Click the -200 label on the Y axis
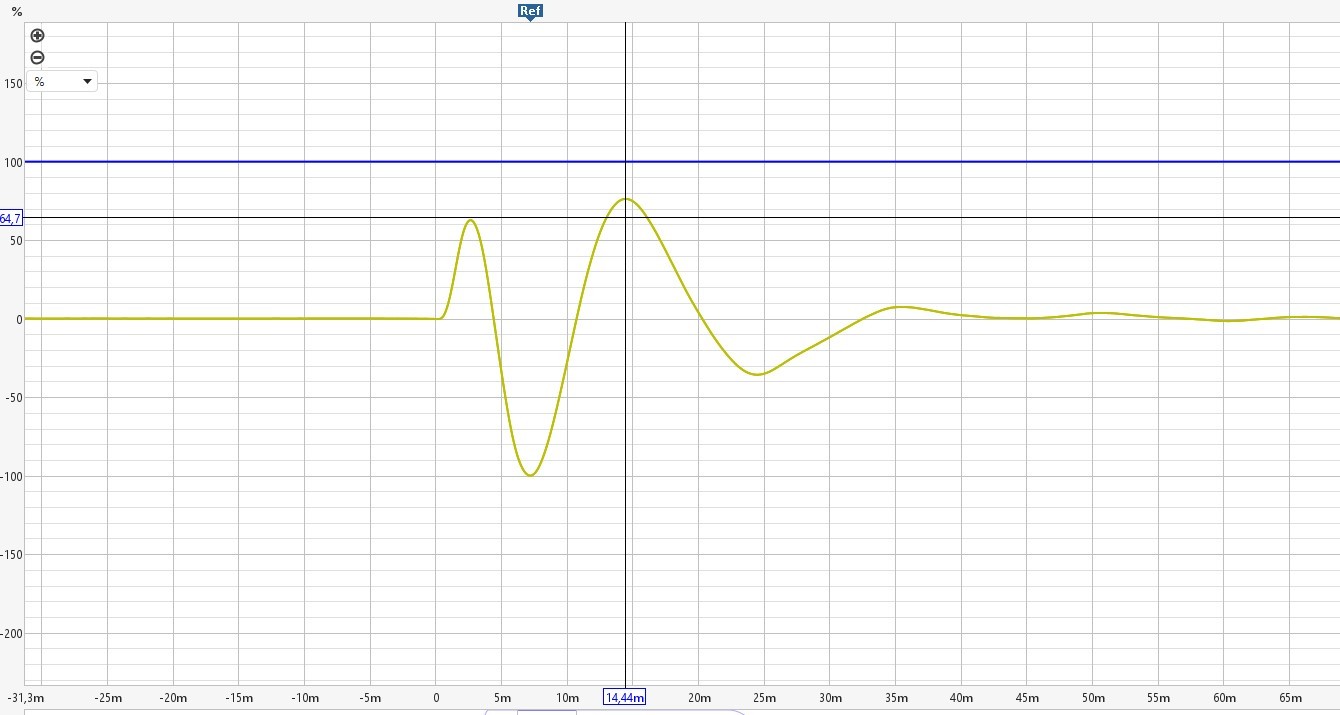This screenshot has width=1340, height=715. pos(12,633)
